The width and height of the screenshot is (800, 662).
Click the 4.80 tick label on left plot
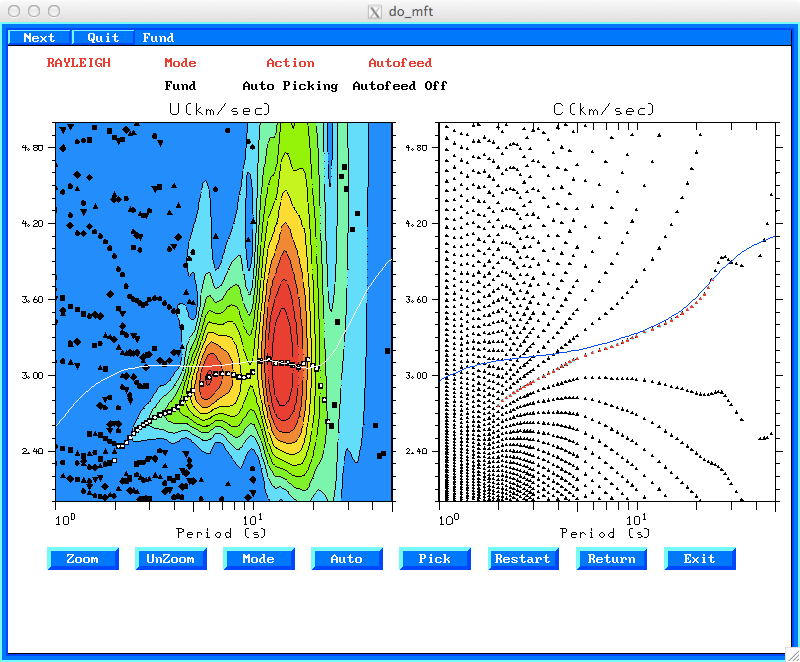tap(33, 148)
